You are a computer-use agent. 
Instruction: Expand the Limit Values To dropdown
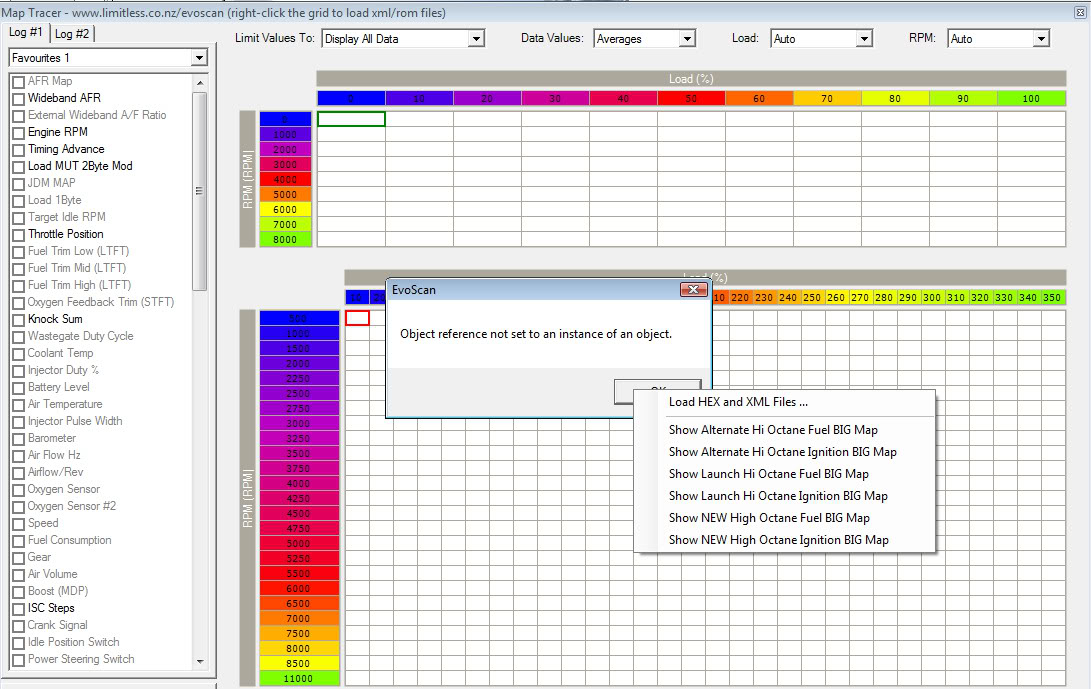(477, 39)
